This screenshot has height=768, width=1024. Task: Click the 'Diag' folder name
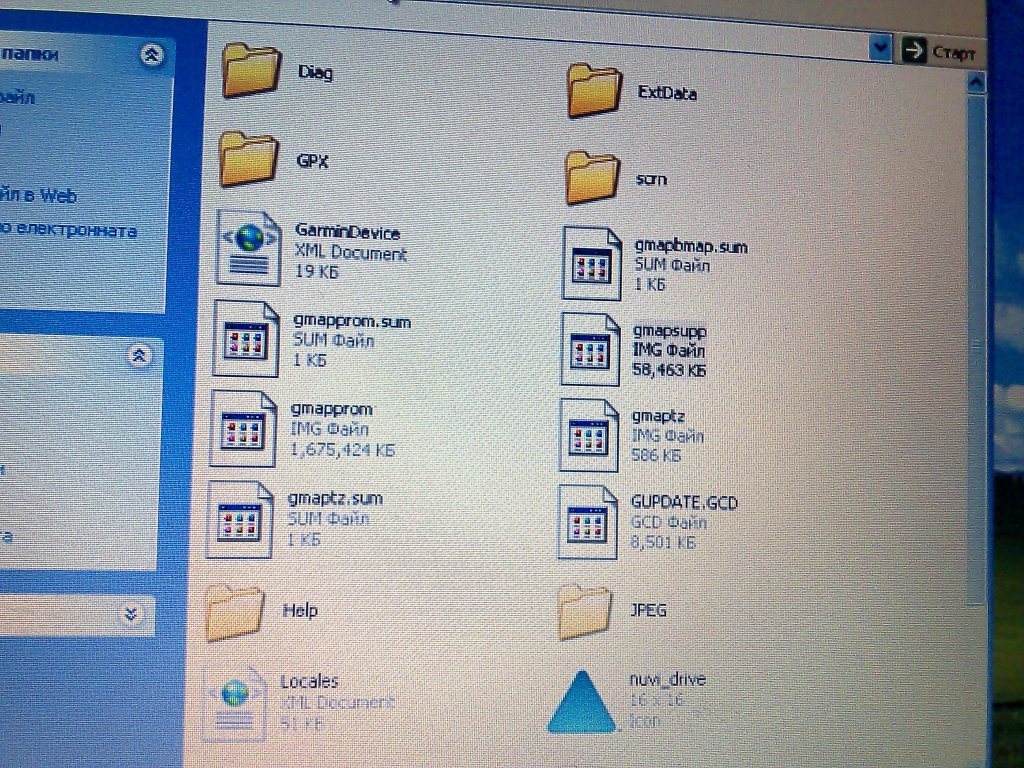[315, 72]
